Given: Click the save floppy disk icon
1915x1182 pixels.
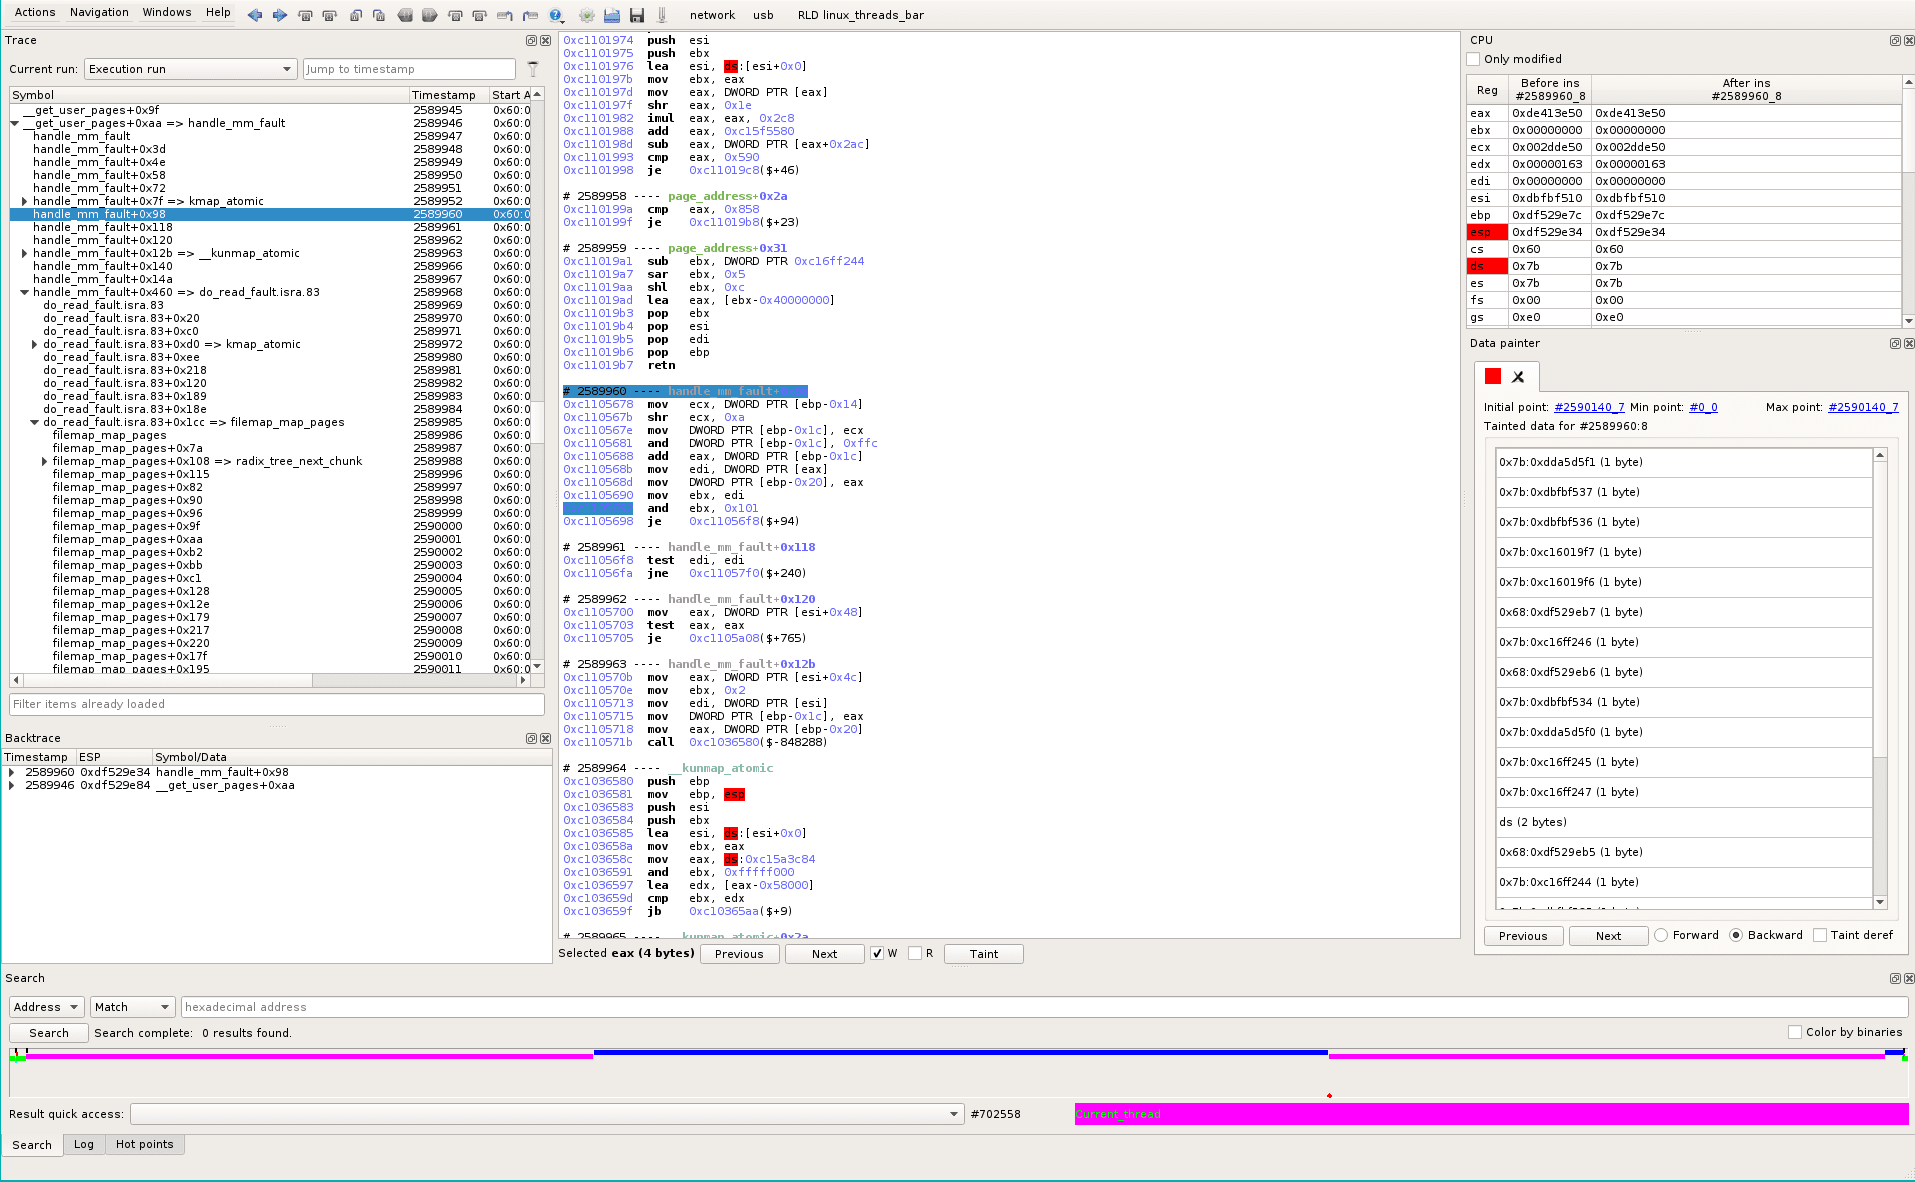Looking at the screenshot, I should 637,15.
